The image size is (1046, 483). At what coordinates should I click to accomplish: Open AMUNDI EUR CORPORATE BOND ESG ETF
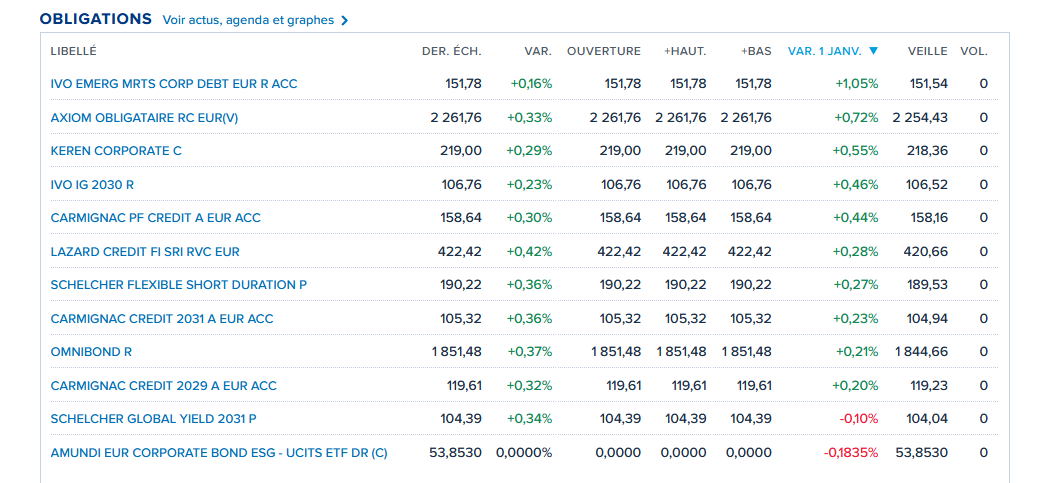[218, 453]
